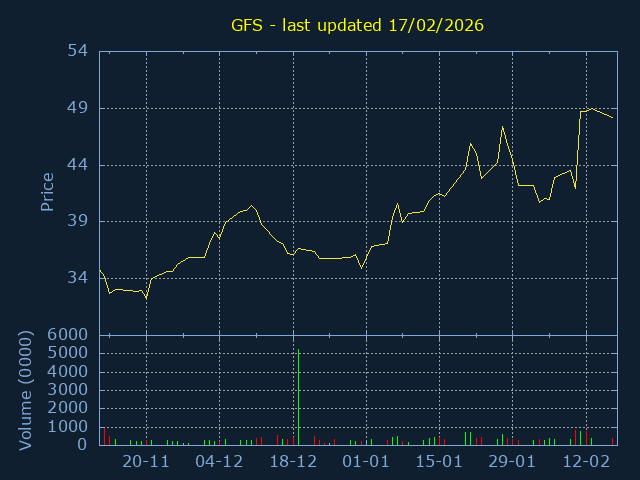This screenshot has width=640, height=480.
Task: Click the price axis label 49
Action: click(x=78, y=109)
